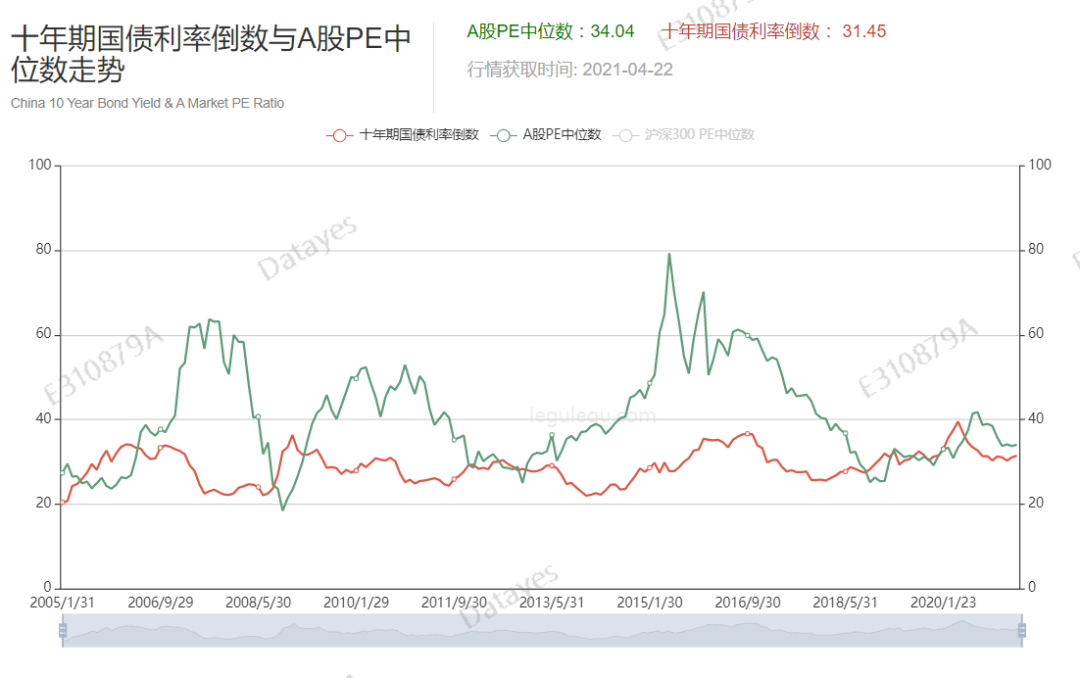Click the chart title 十年期国债利率倒数与A股PE中位数走势

pyautogui.click(x=211, y=55)
